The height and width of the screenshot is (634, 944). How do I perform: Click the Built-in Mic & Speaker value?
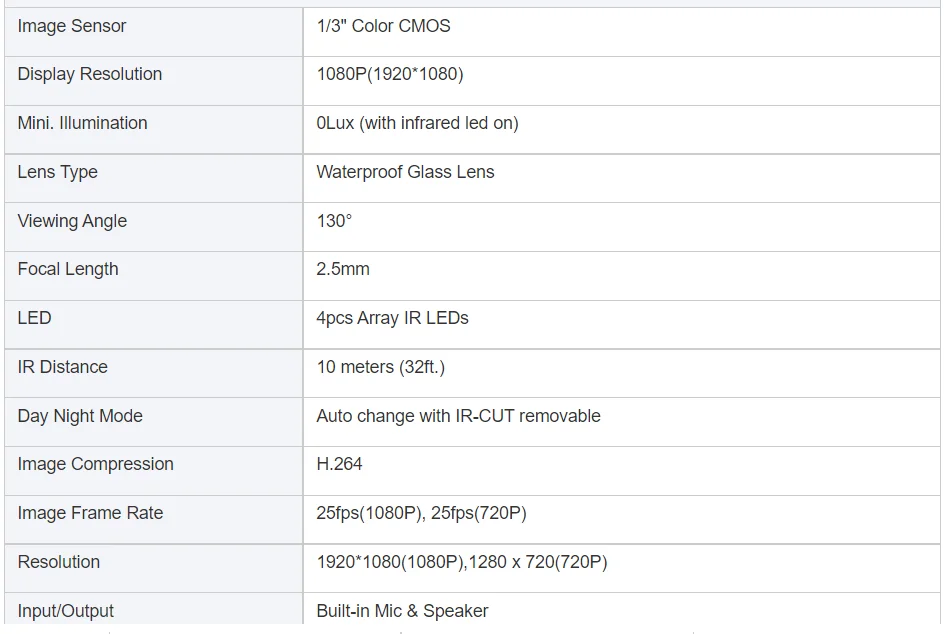(x=402, y=611)
